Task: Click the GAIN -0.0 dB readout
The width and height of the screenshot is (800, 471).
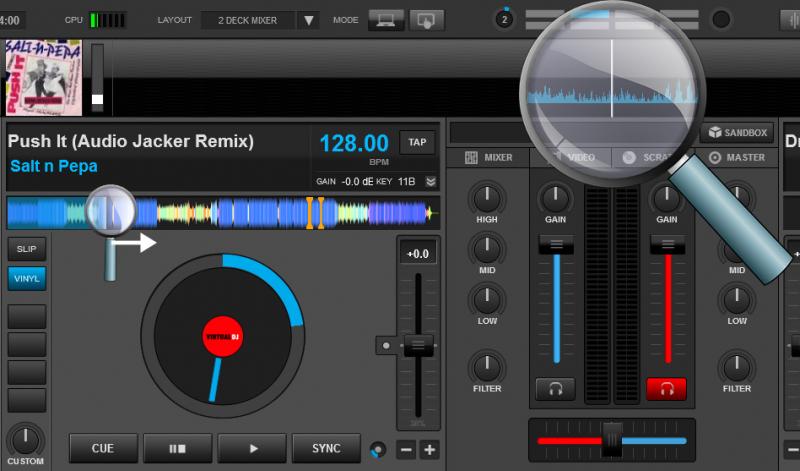Action: (357, 182)
